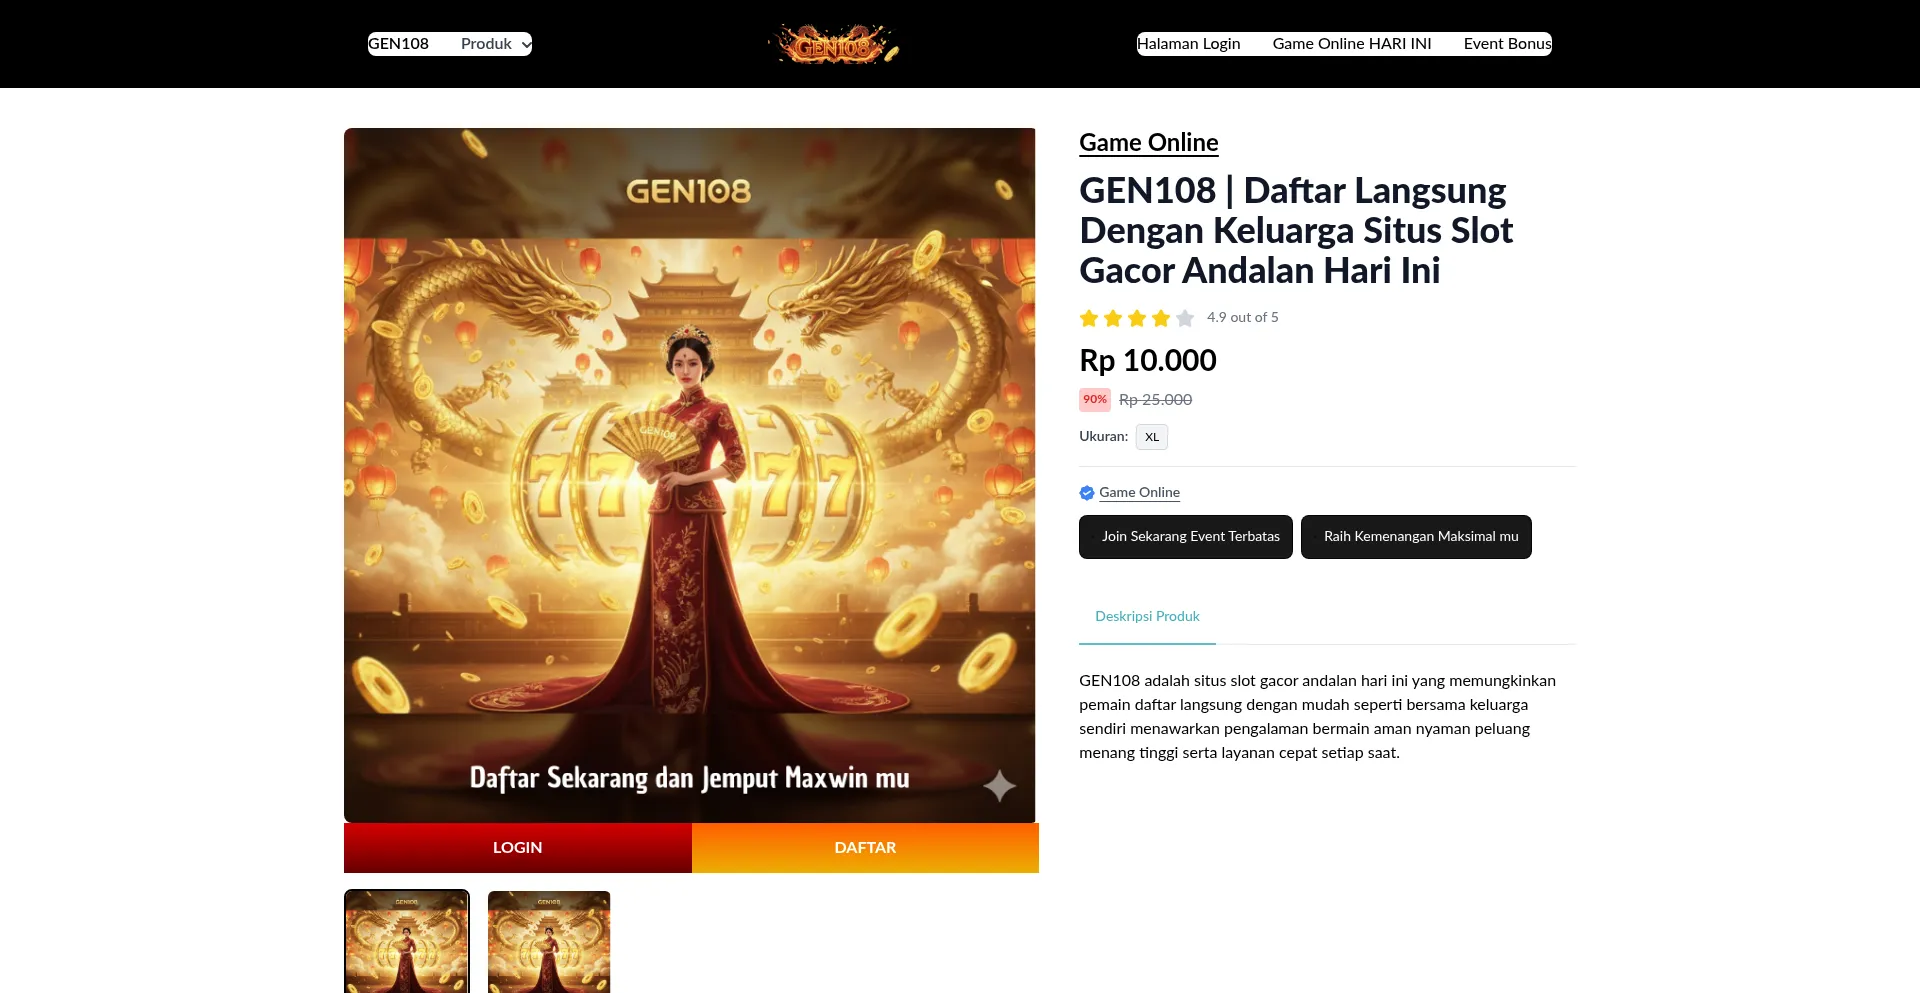Click the GEN108 text in the header
1920x993 pixels.
pyautogui.click(x=398, y=44)
